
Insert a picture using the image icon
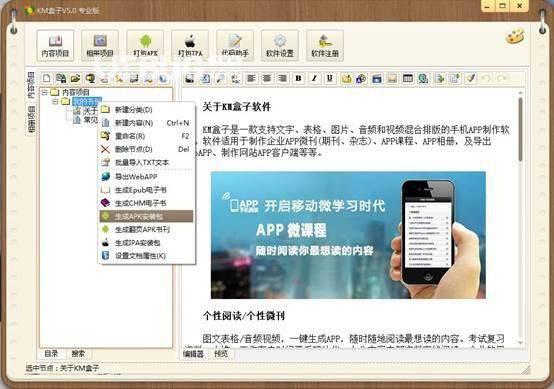(392, 78)
